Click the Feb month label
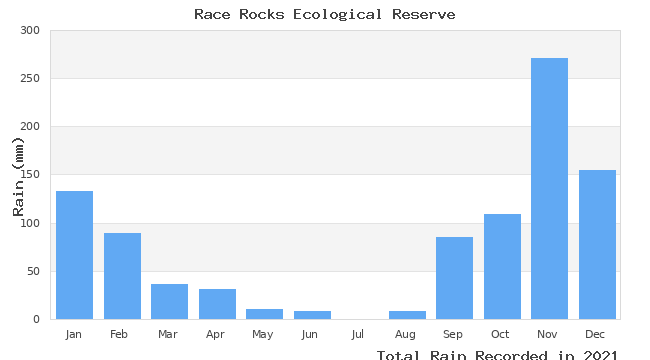The height and width of the screenshot is (360, 650). tap(119, 334)
